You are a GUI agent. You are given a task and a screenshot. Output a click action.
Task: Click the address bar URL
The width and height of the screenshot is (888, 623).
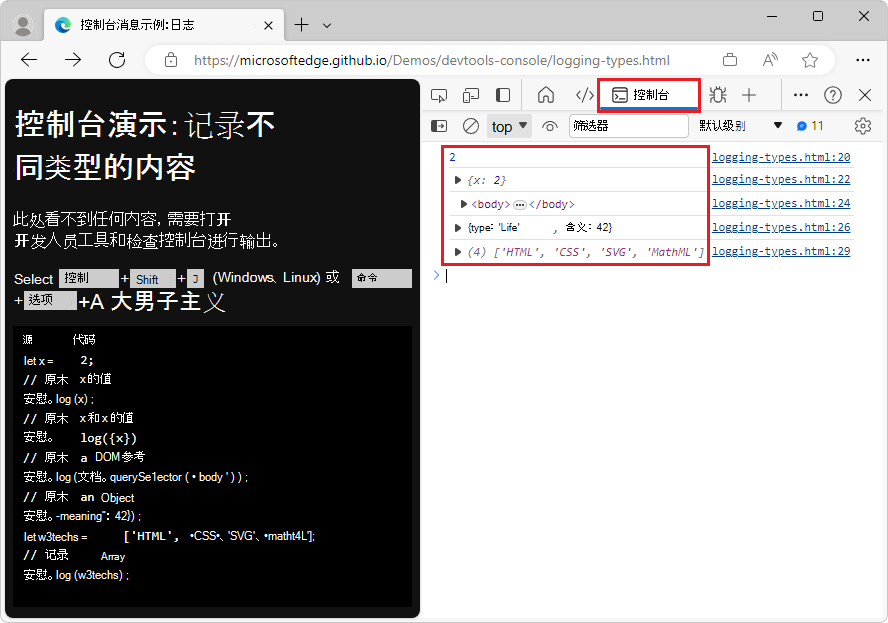(432, 60)
